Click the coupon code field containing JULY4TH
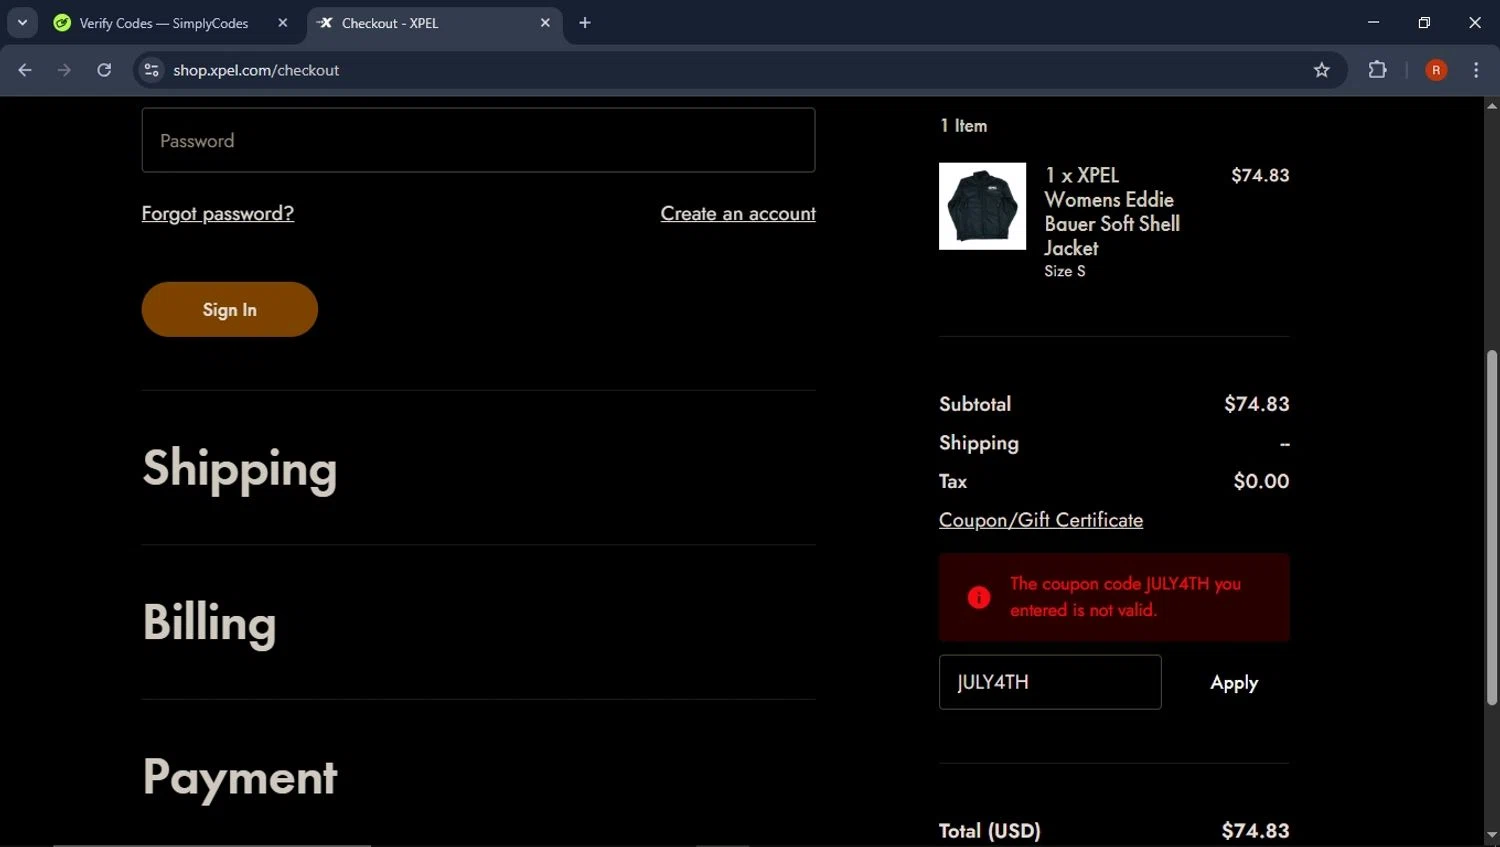The height and width of the screenshot is (847, 1500). pos(1050,682)
